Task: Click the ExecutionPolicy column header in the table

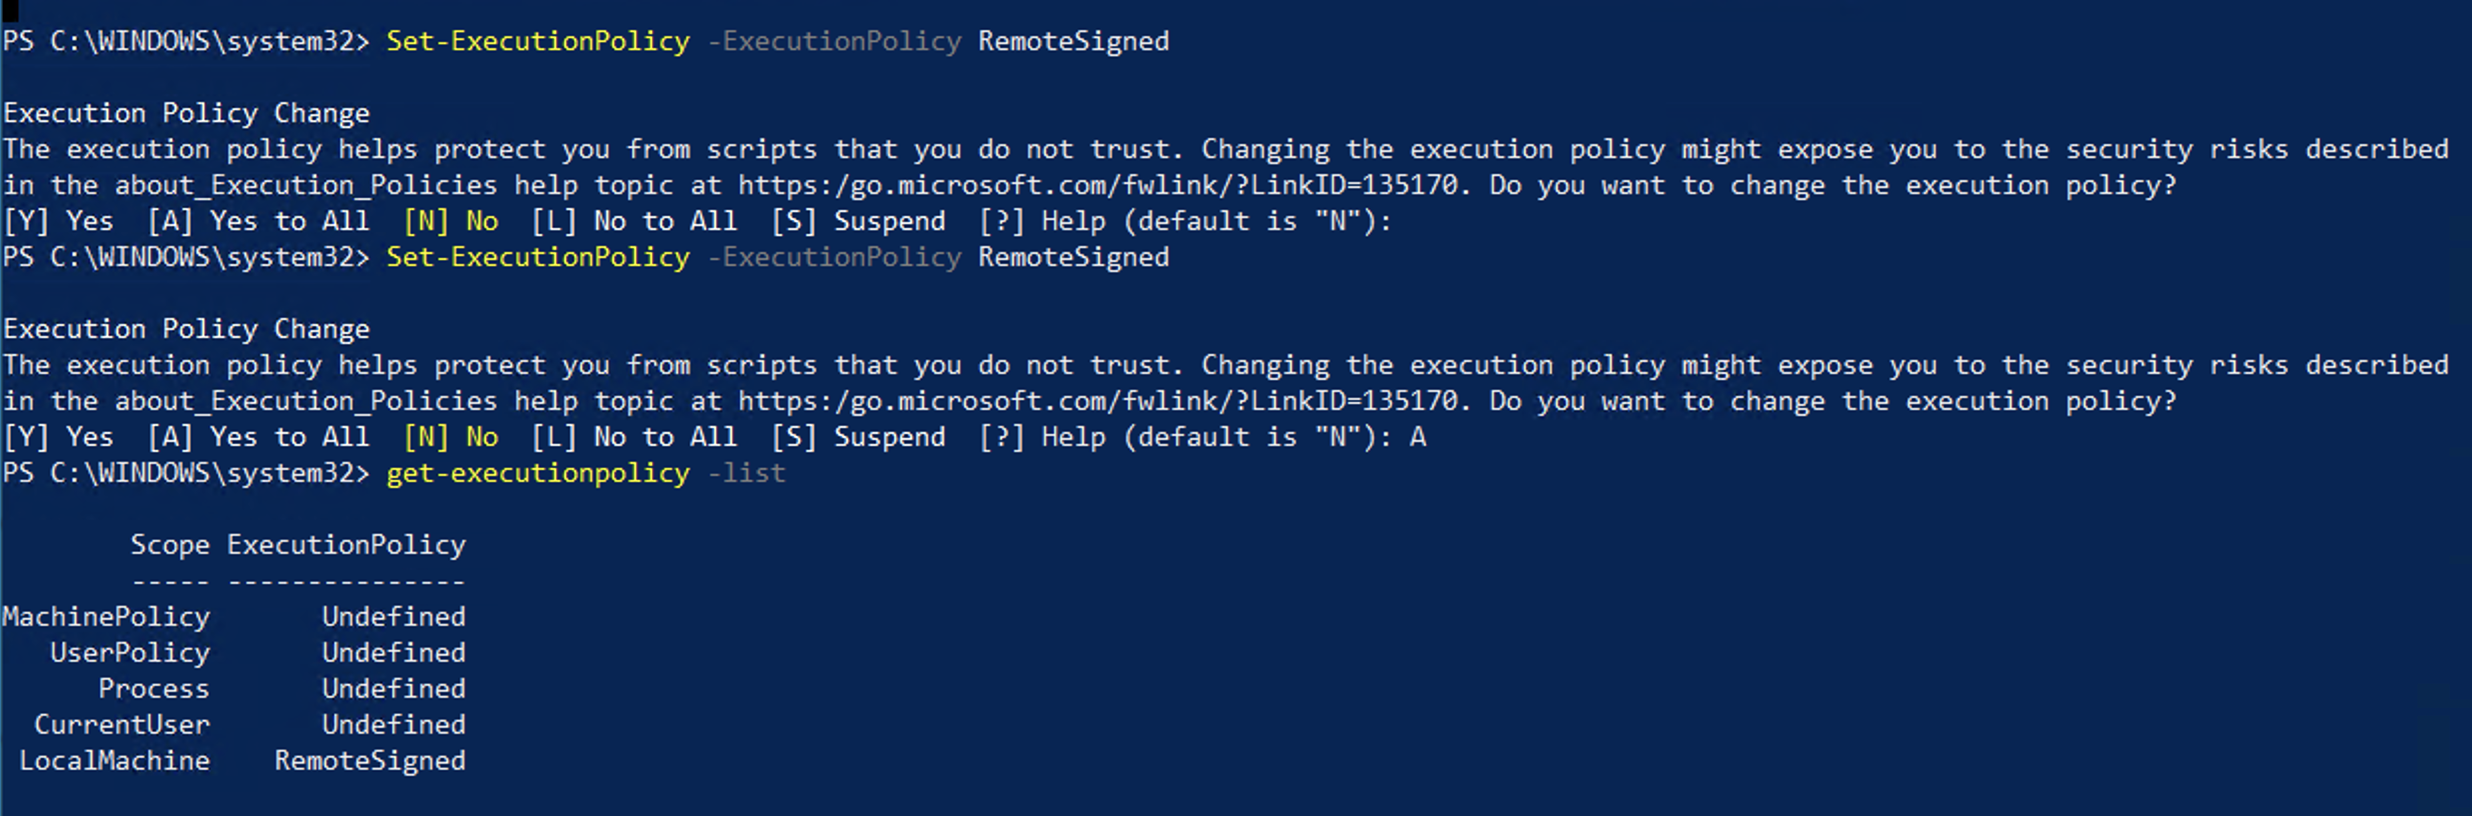Action: (346, 545)
